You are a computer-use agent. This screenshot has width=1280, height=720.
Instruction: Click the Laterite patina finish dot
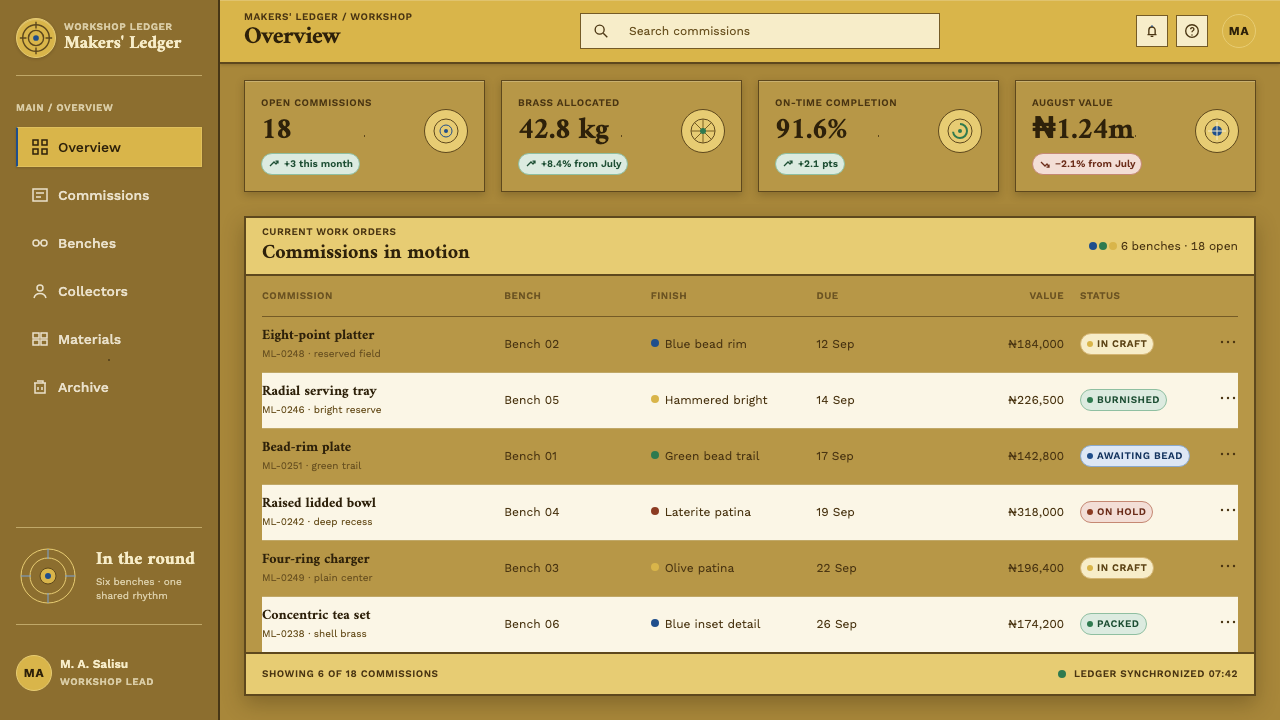pos(655,511)
